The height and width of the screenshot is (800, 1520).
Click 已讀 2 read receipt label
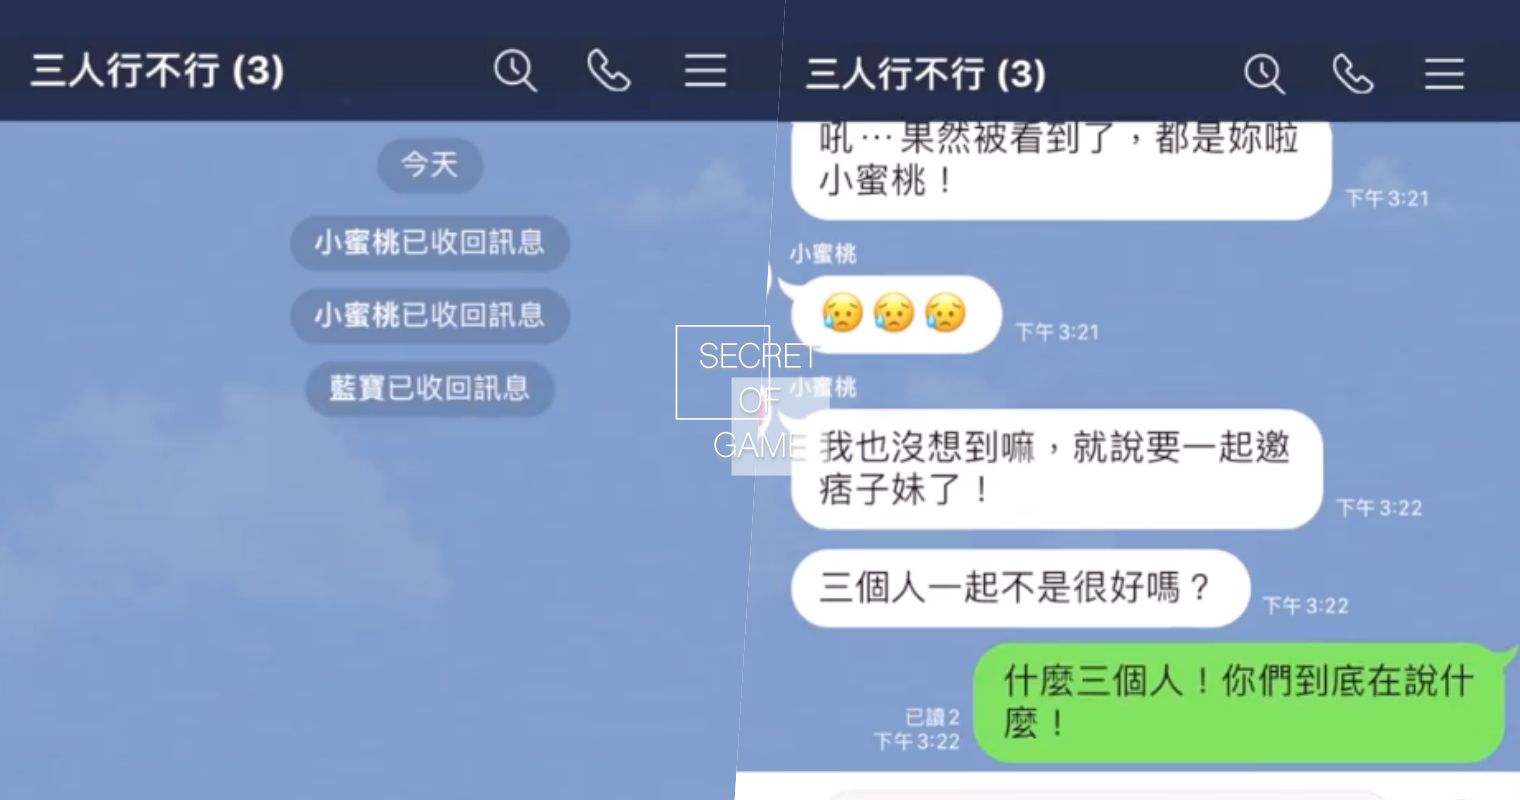coord(932,717)
